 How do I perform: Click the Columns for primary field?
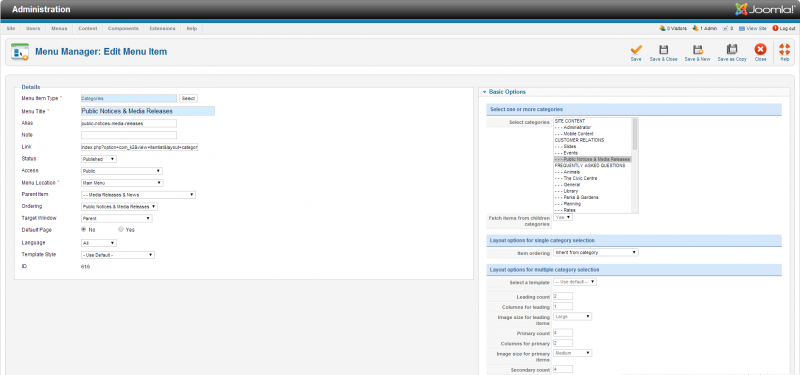563,343
